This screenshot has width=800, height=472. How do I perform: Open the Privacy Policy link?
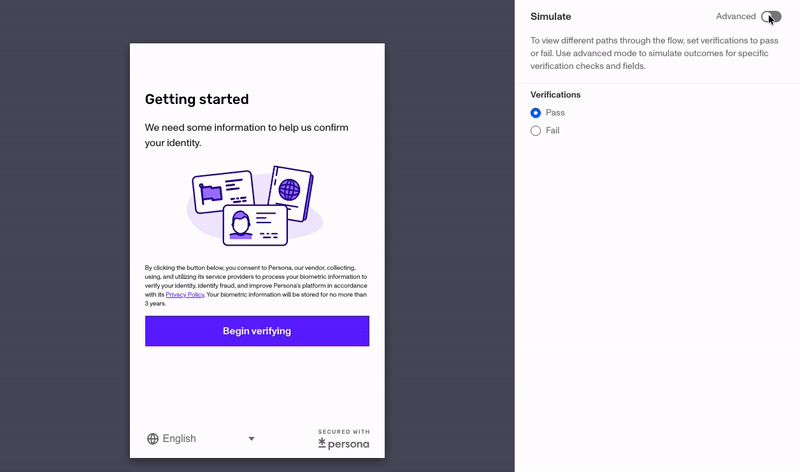click(x=185, y=294)
